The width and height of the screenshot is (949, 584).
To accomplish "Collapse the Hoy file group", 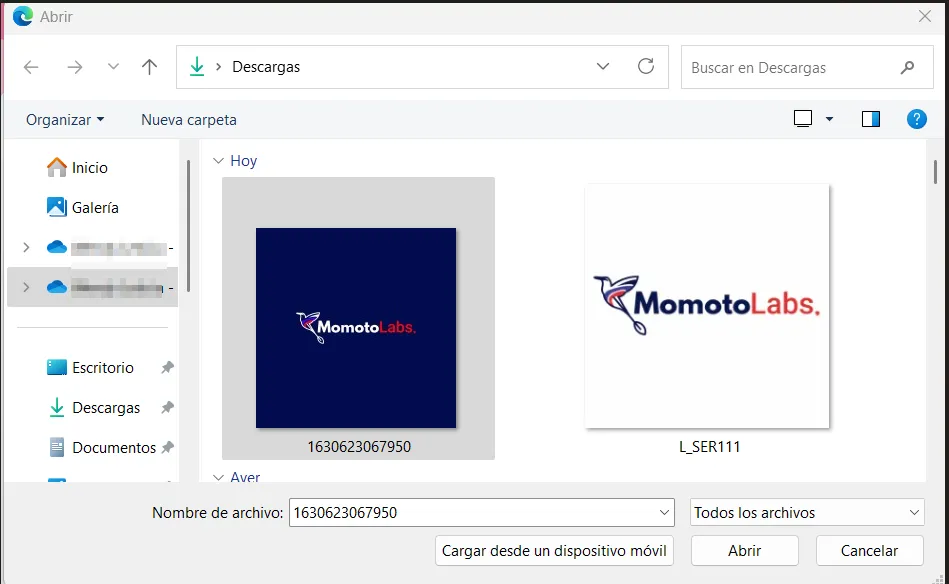I will tap(219, 160).
